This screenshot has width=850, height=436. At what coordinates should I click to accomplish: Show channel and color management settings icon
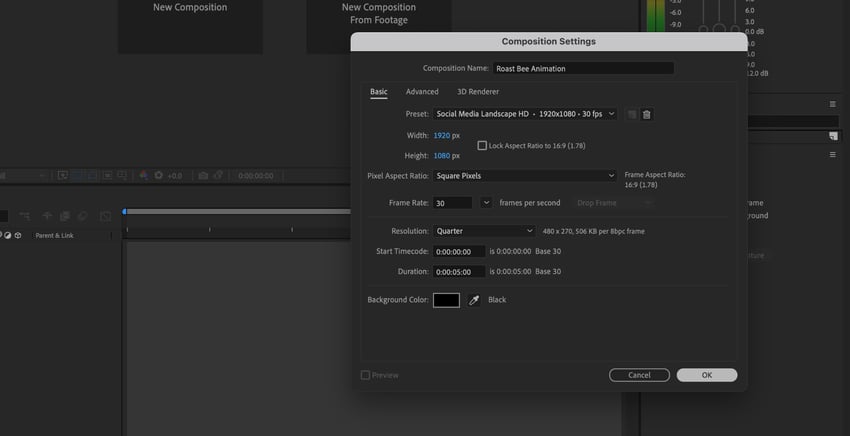[144, 175]
